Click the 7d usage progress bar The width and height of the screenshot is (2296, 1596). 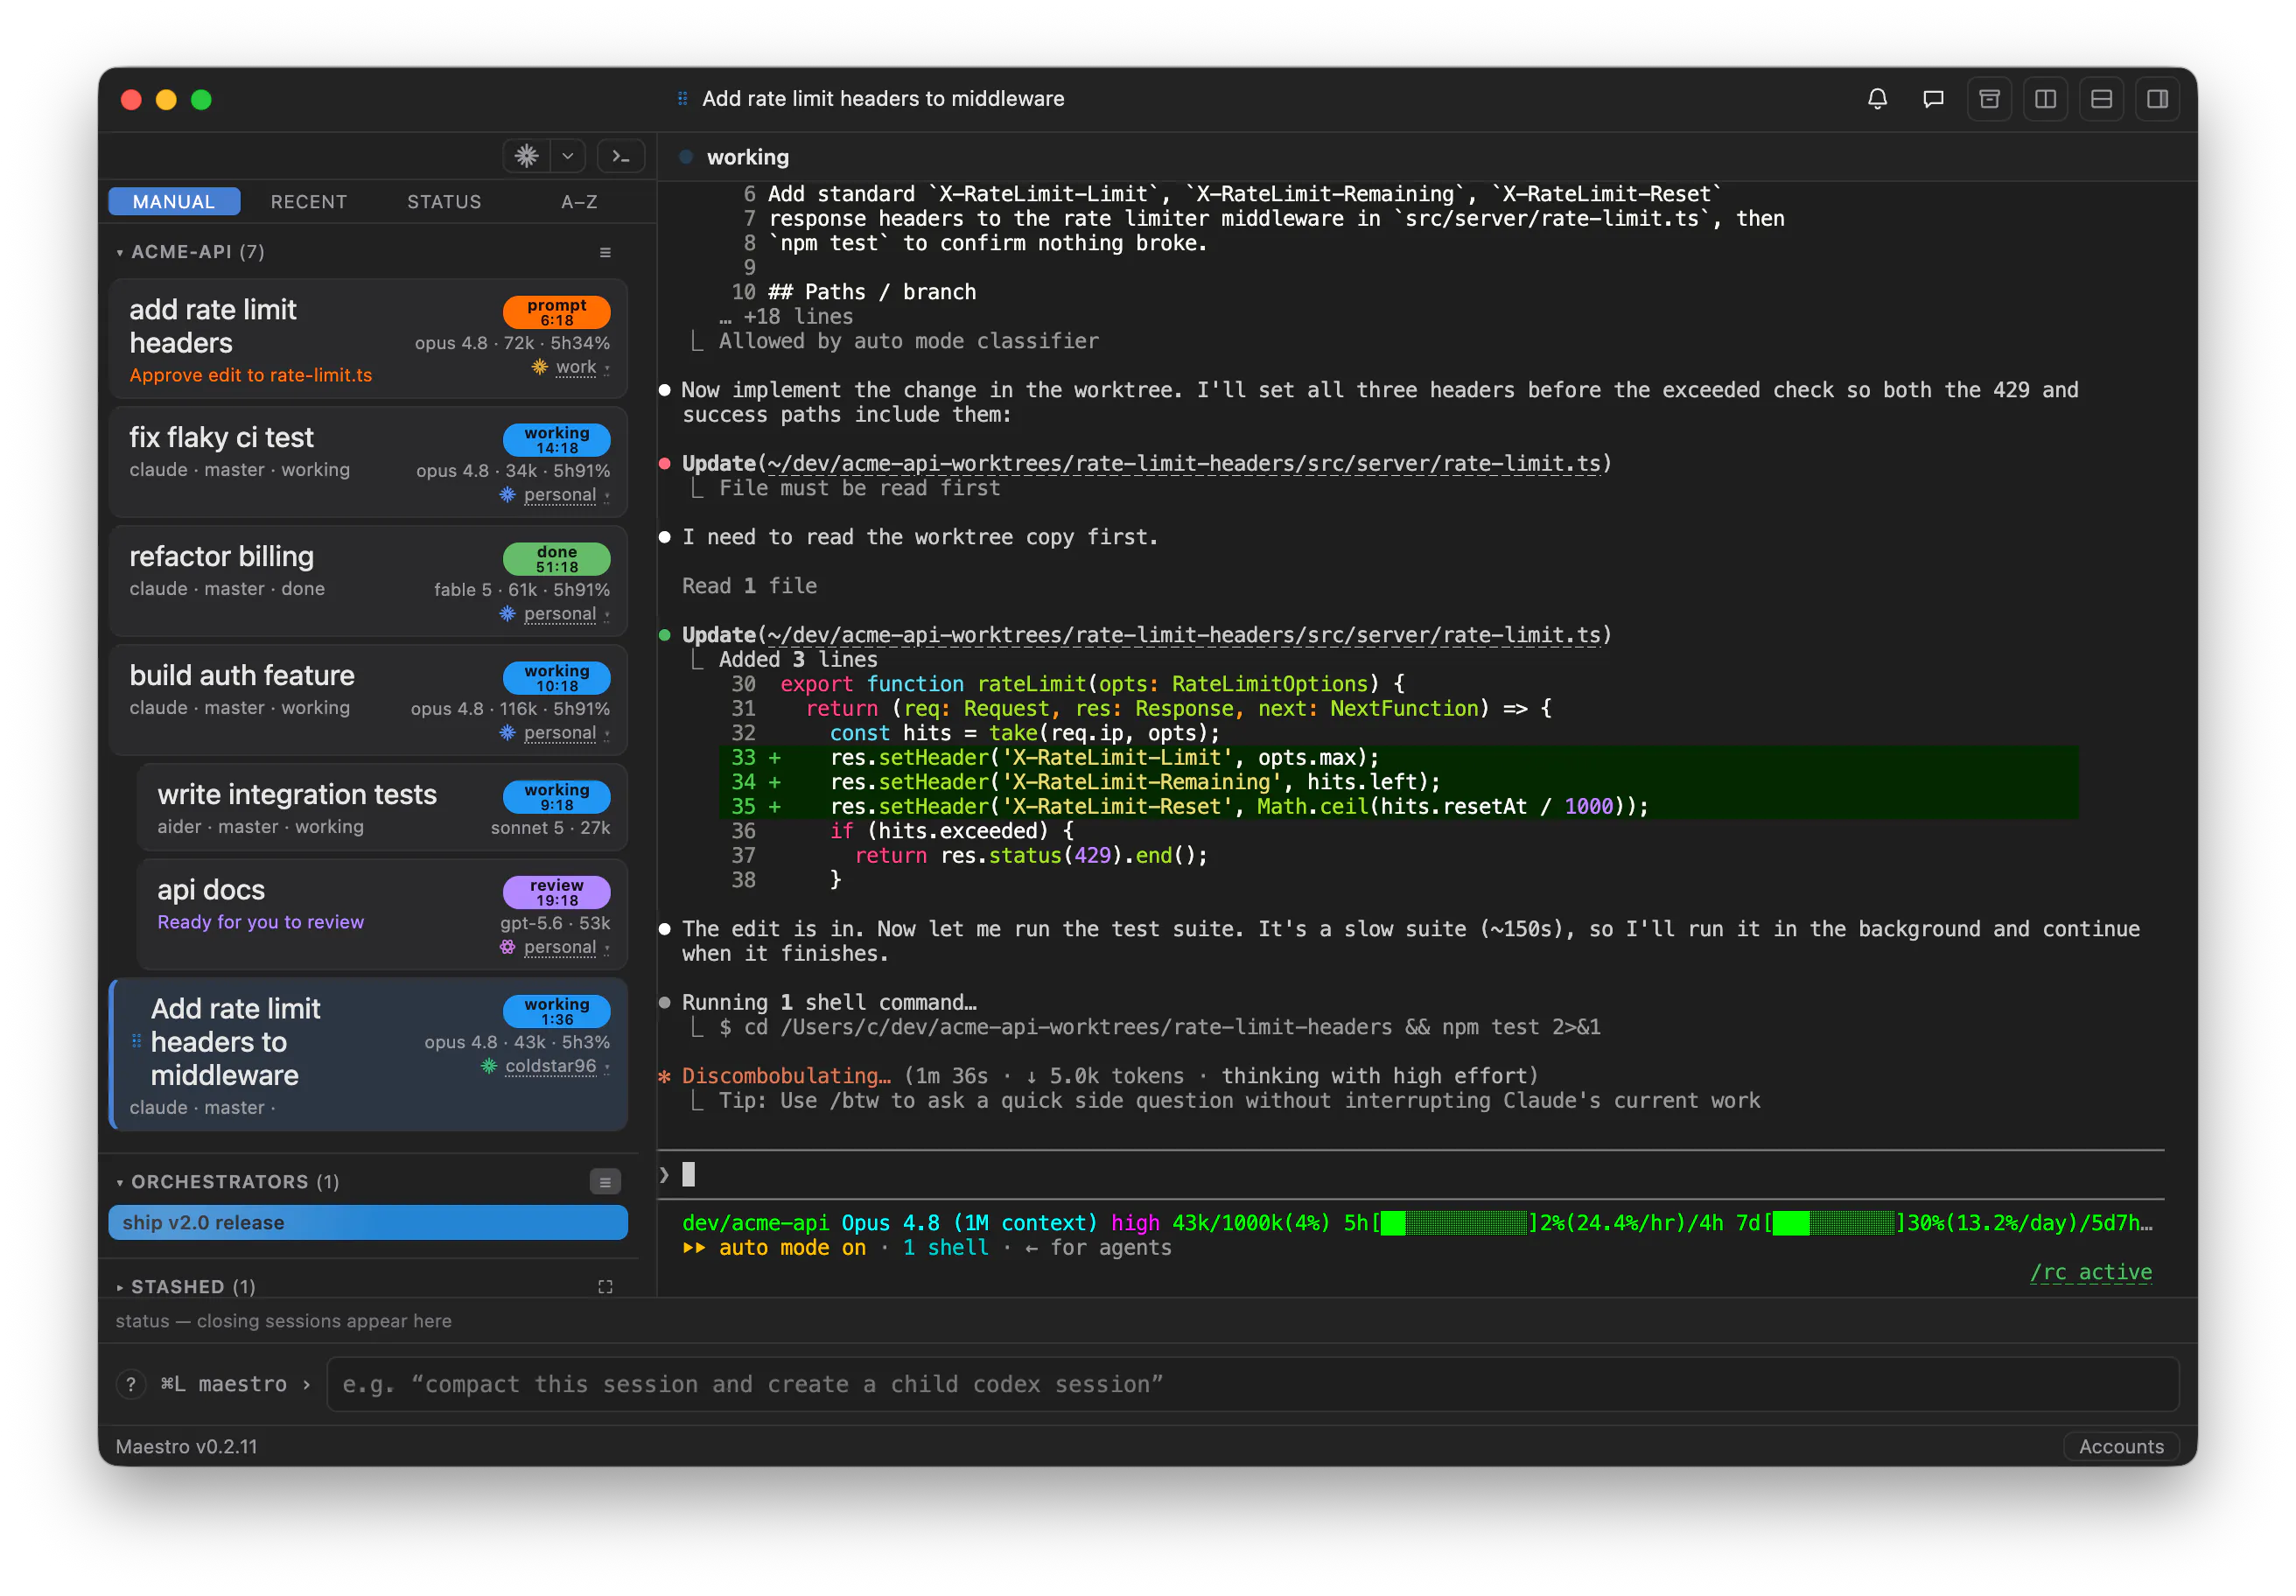1834,1223
